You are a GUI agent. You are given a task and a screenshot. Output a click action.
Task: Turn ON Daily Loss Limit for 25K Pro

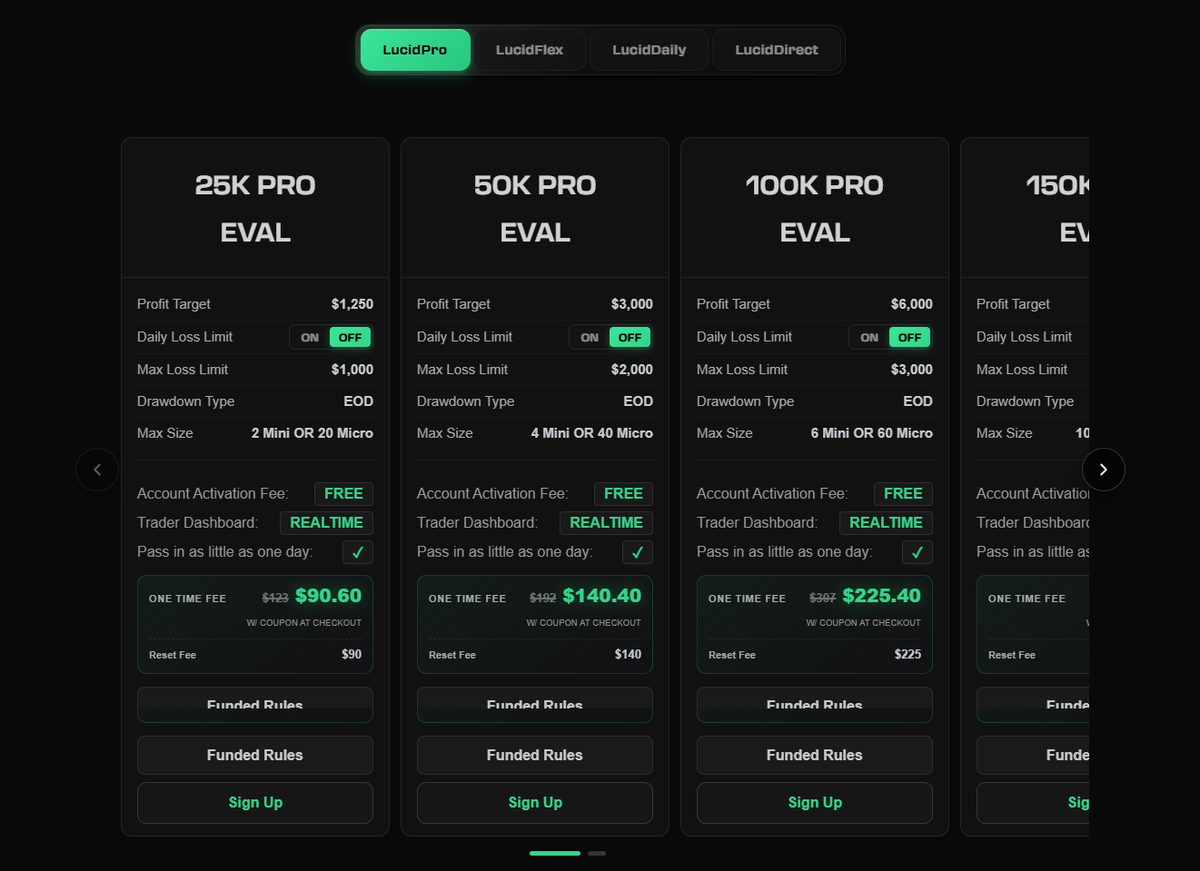(310, 337)
